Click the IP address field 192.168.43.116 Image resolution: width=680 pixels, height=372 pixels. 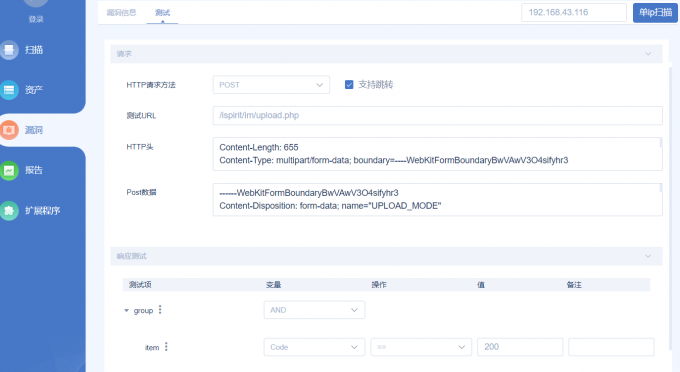(x=574, y=13)
